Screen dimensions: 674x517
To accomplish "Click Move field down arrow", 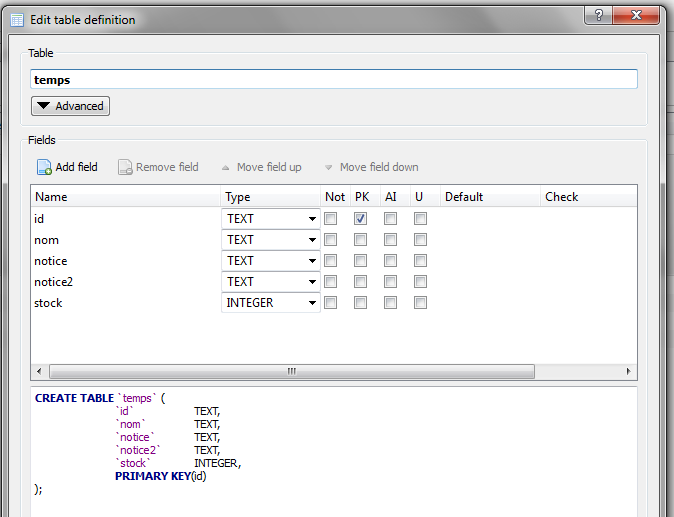I will 328,168.
